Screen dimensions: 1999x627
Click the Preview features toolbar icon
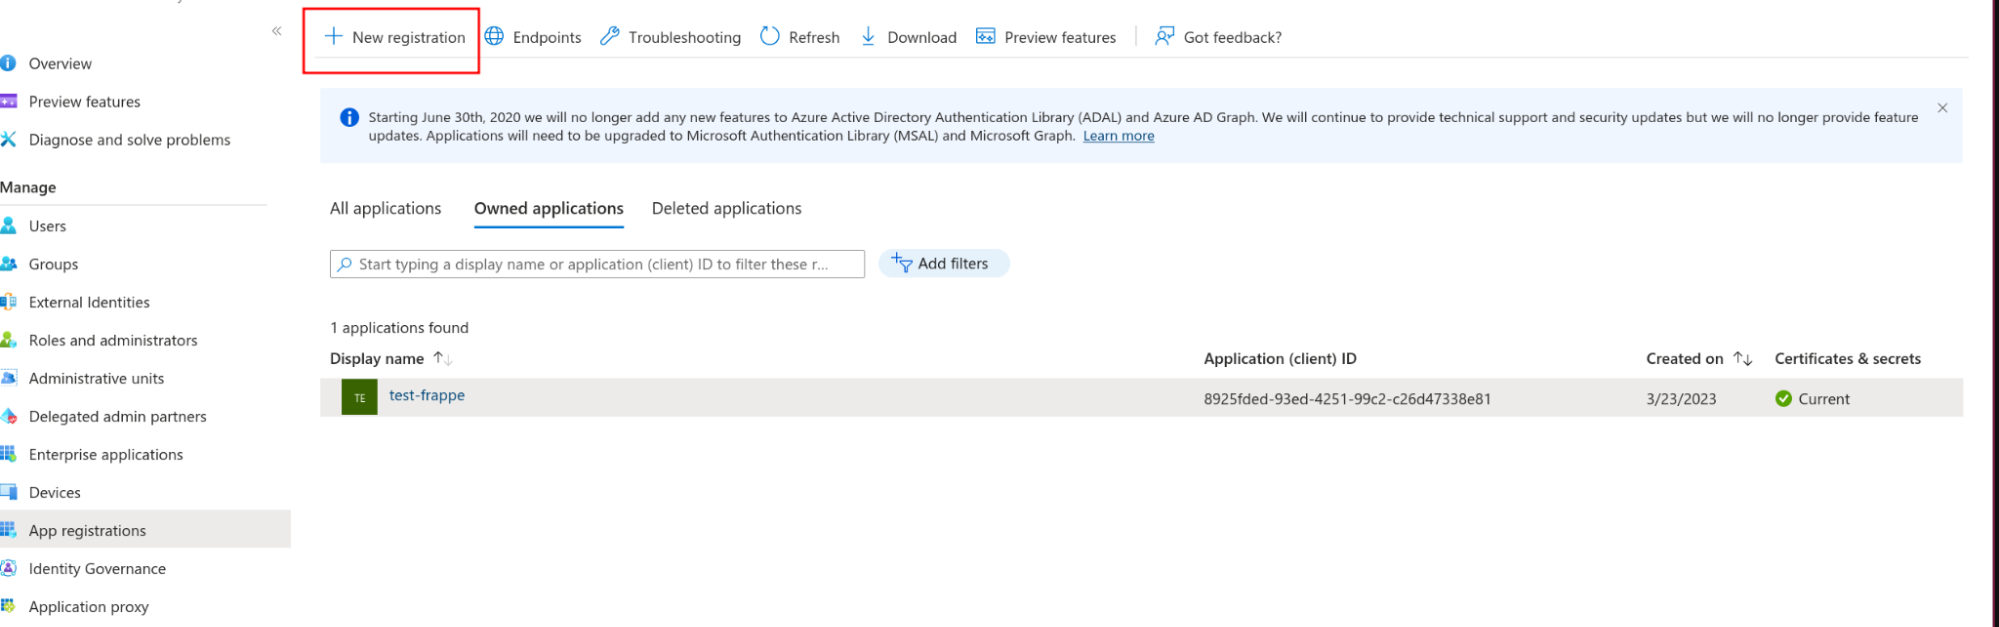point(986,37)
